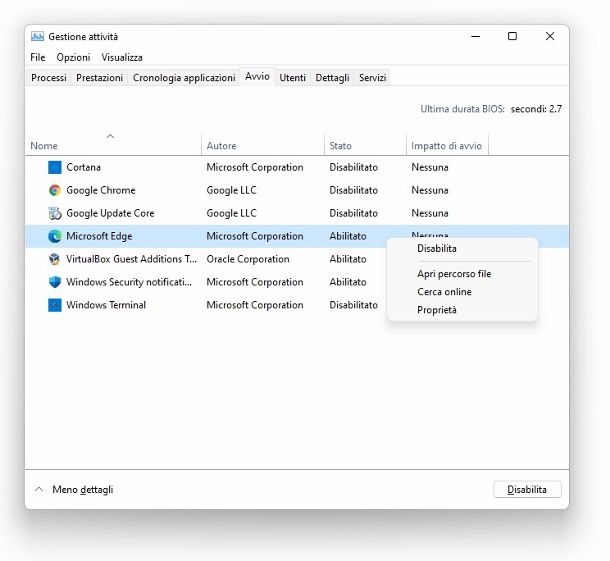Select the Microsoft Edge entry name
This screenshot has width=610, height=561.
click(x=99, y=236)
